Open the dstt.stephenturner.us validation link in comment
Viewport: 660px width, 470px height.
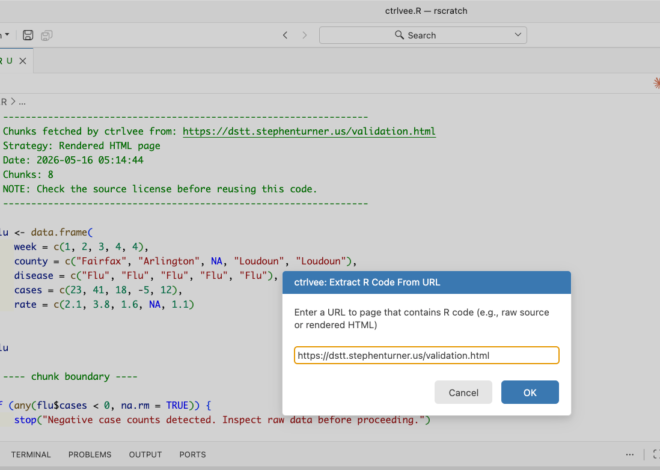pos(309,131)
